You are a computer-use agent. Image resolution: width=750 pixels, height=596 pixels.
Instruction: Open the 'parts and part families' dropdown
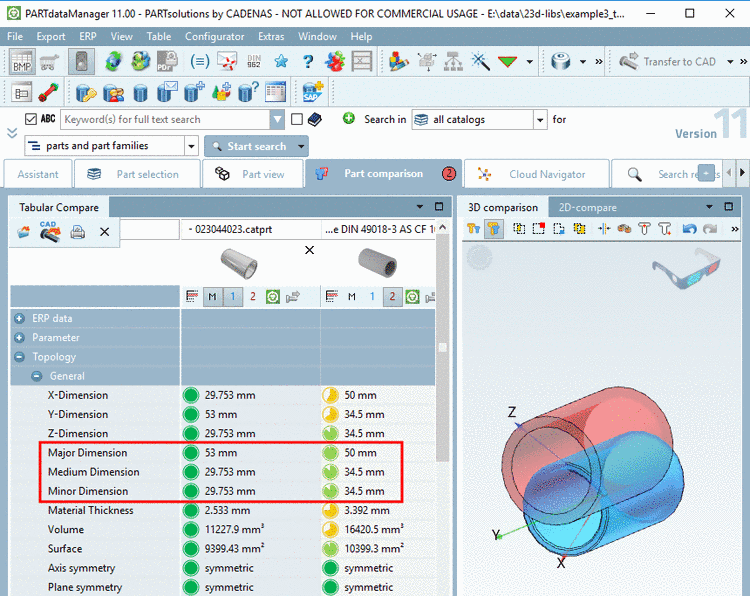[191, 146]
